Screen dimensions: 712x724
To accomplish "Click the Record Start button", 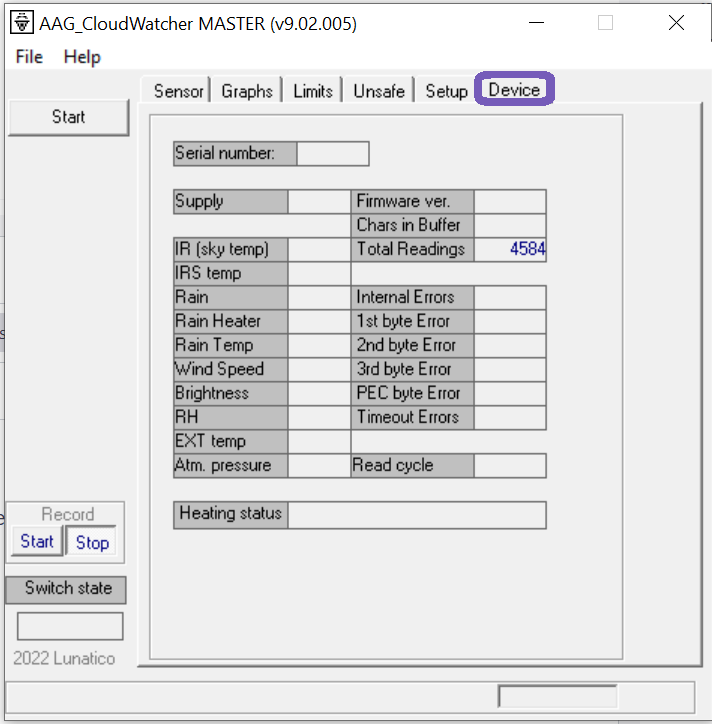I will click(37, 541).
